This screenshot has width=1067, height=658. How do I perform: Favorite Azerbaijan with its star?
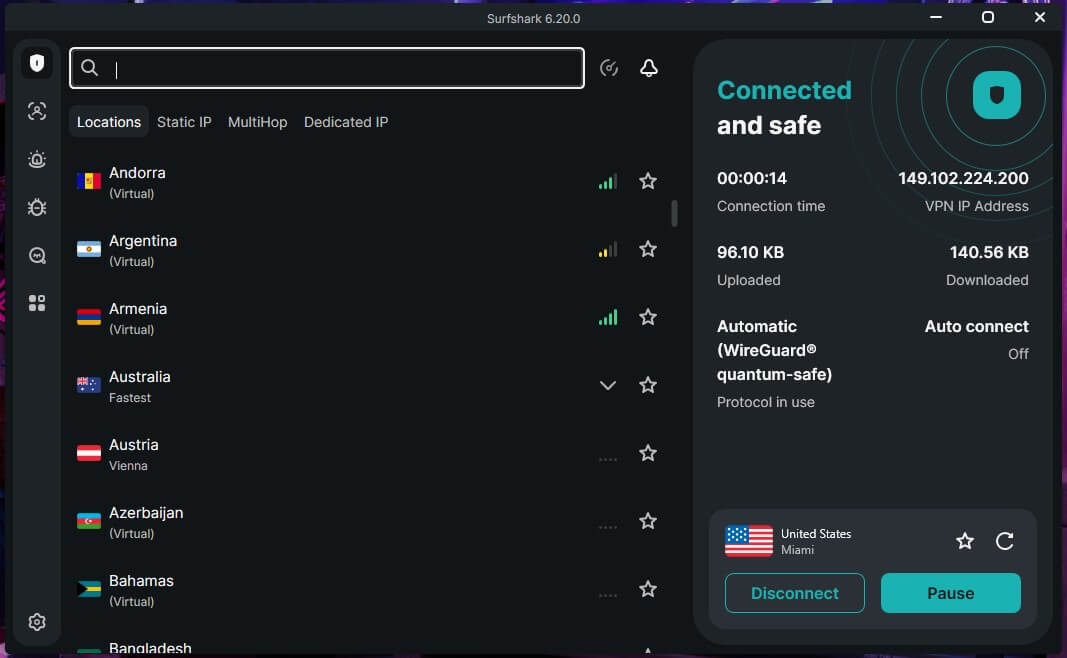point(648,521)
